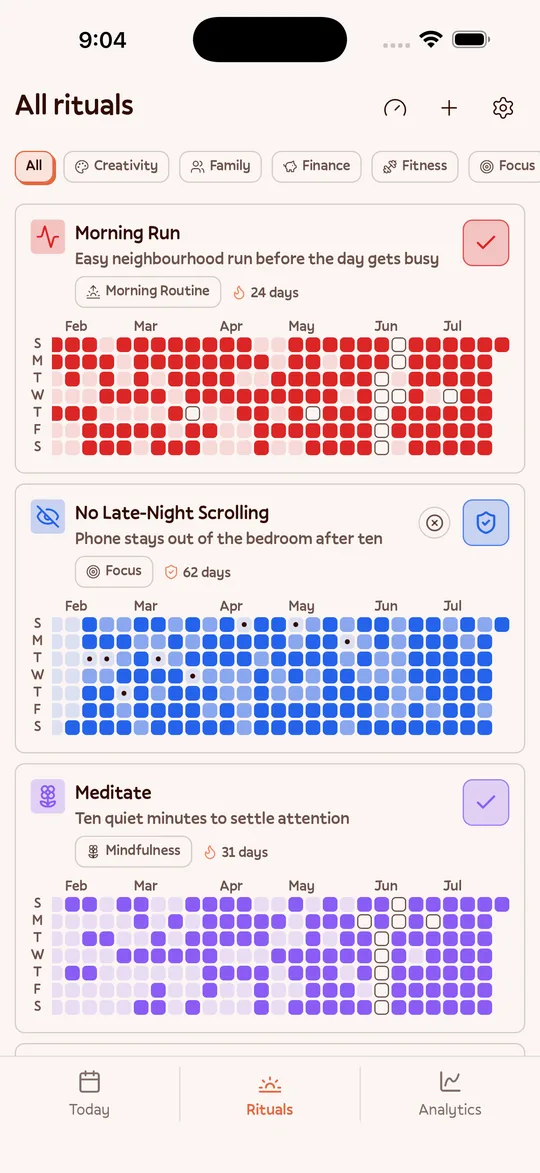Toggle Meditate completion checkmark
Viewport: 540px width, 1173px height.
[x=486, y=803]
